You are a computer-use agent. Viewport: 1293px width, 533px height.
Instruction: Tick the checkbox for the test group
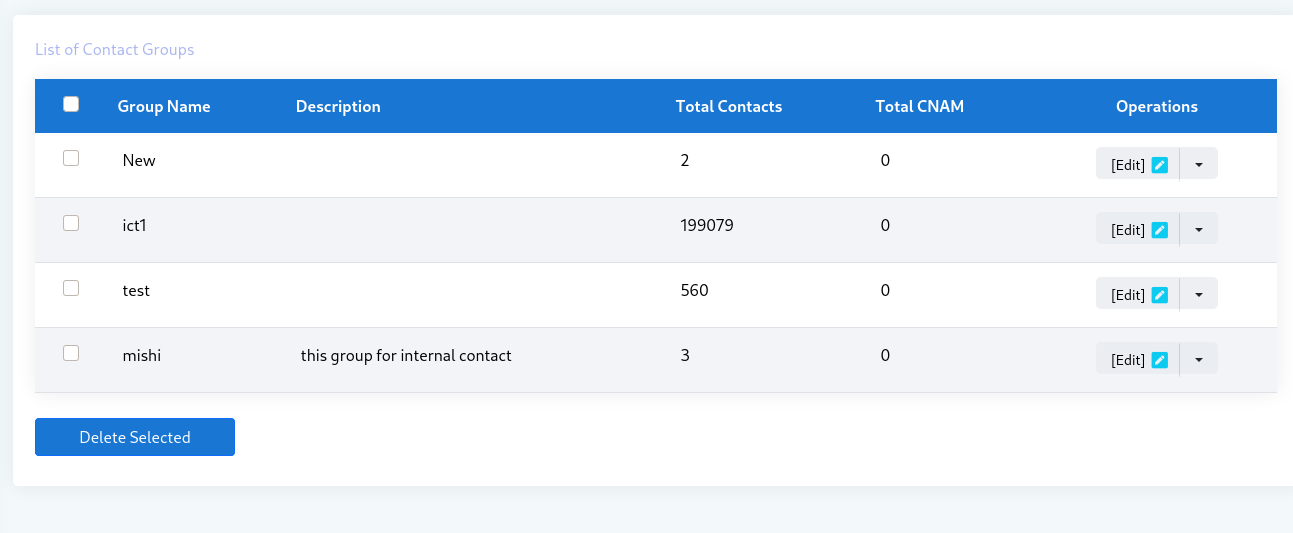[x=71, y=288]
